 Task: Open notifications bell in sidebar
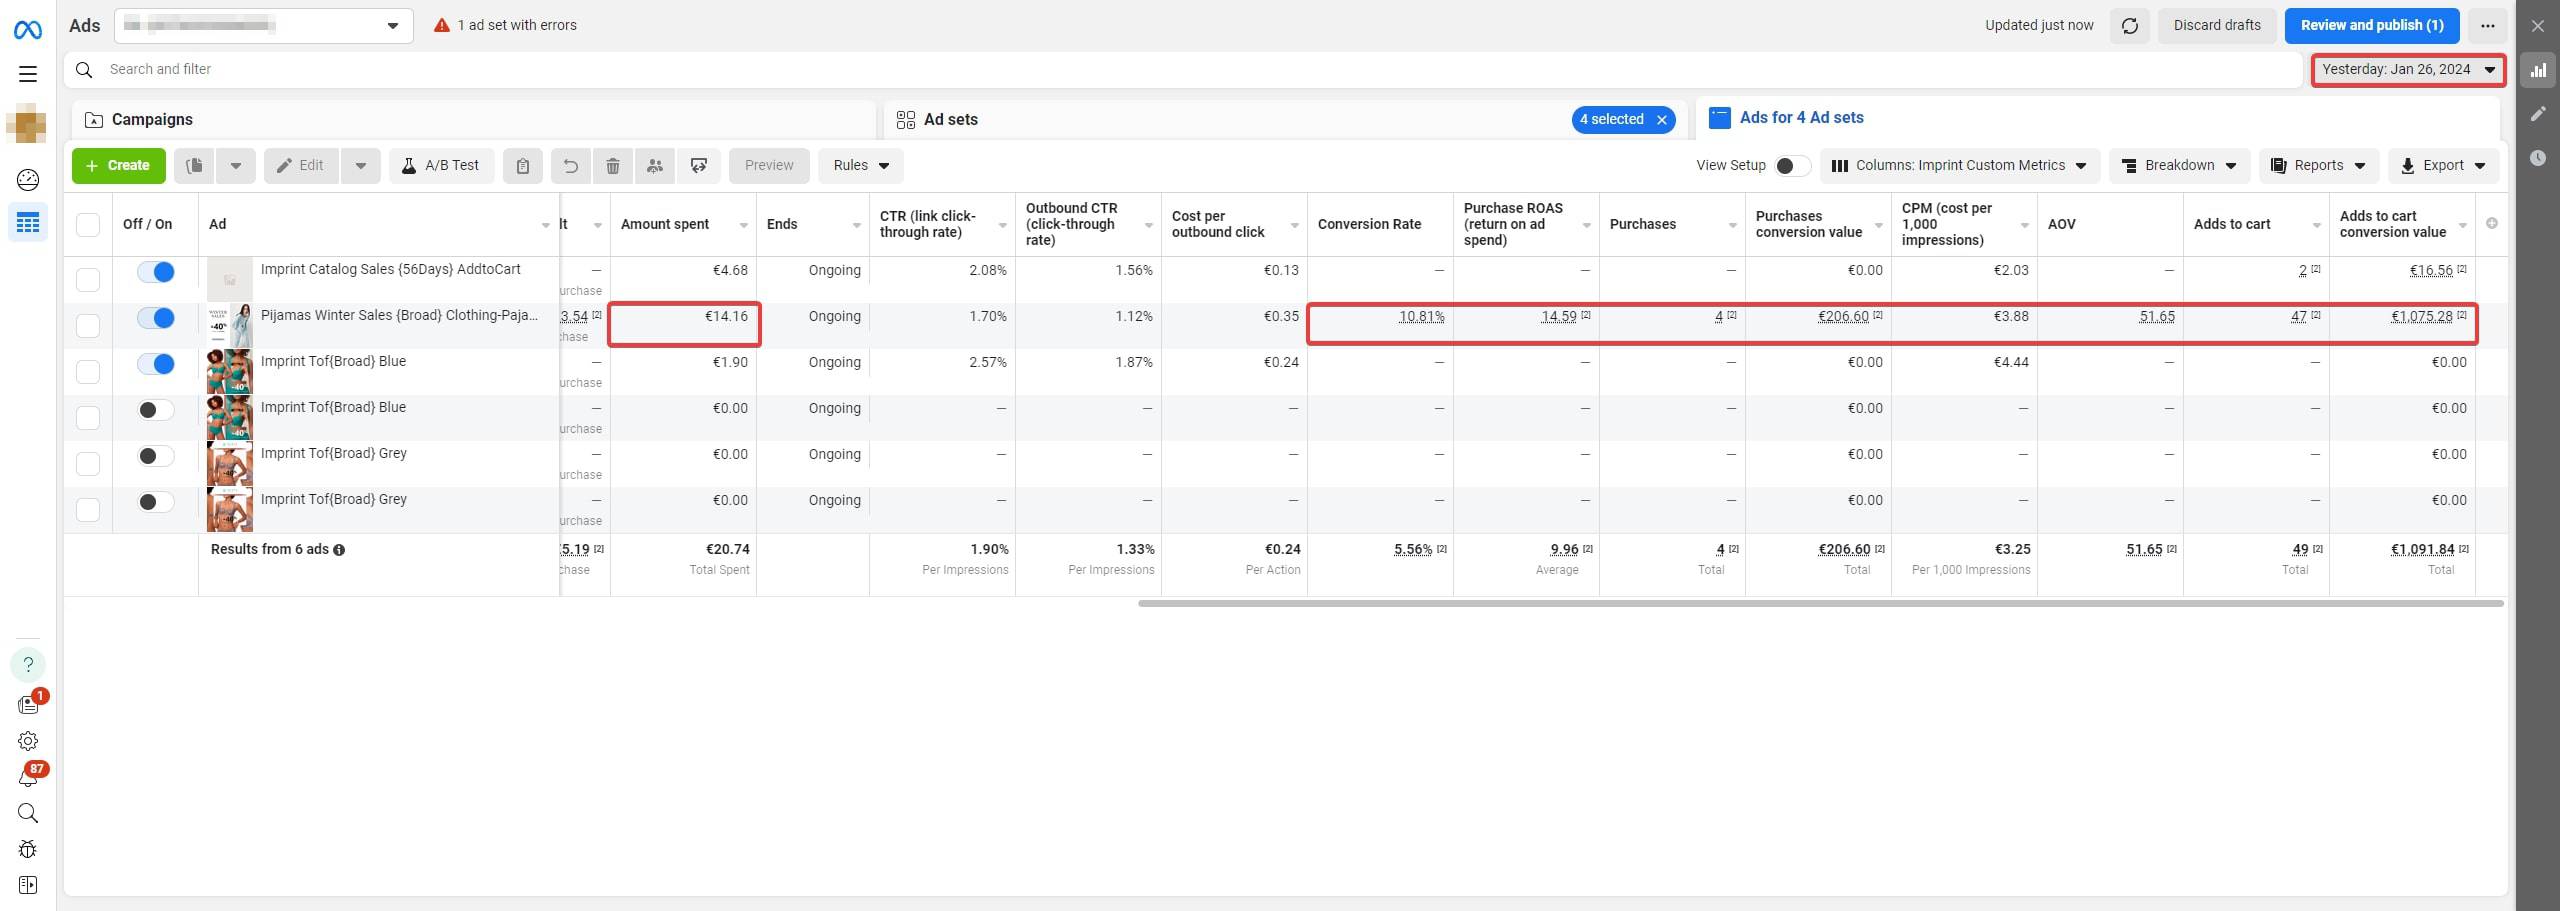pyautogui.click(x=28, y=778)
